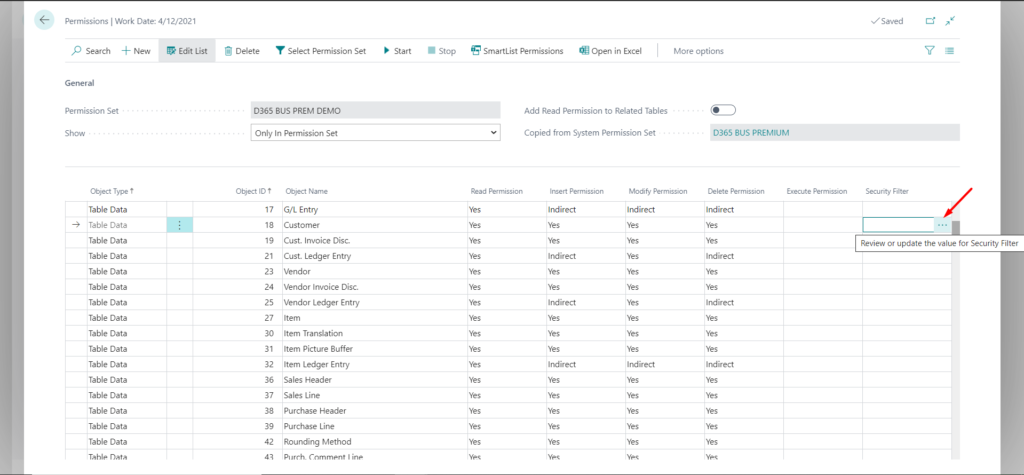Collapse the page with the arrows icon
1024x475 pixels.
(950, 21)
